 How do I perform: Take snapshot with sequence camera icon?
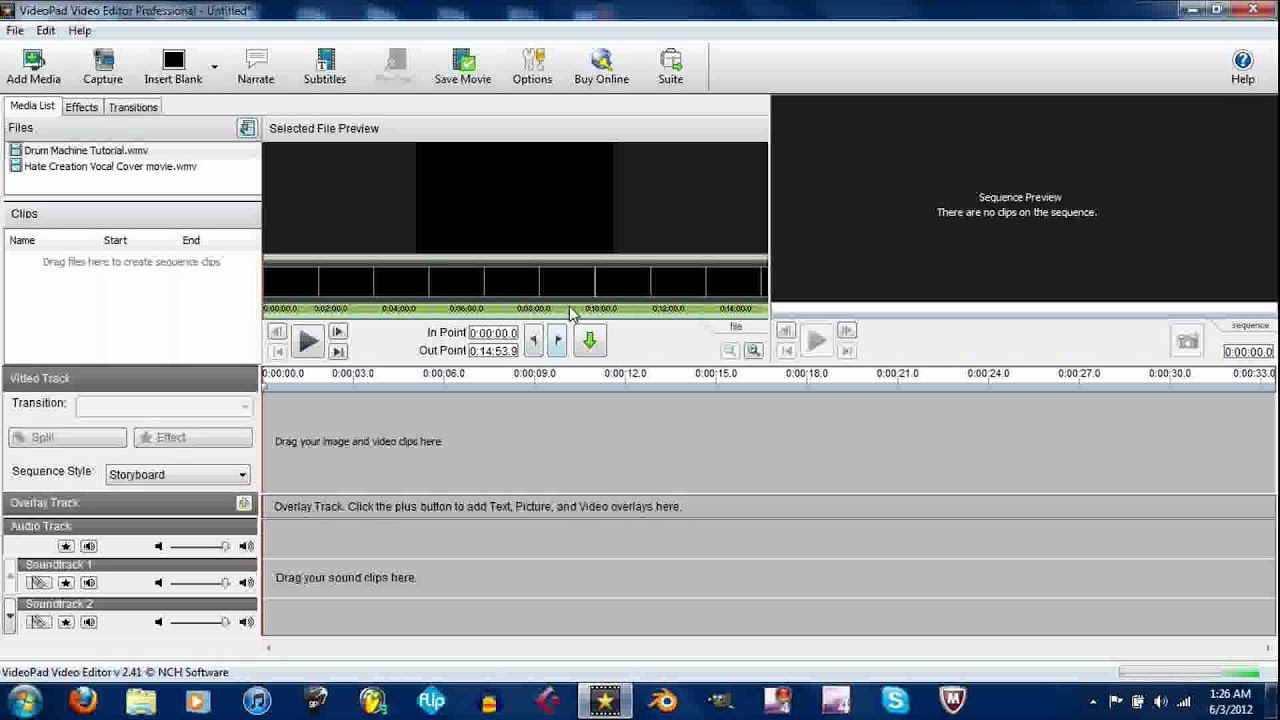click(1187, 342)
